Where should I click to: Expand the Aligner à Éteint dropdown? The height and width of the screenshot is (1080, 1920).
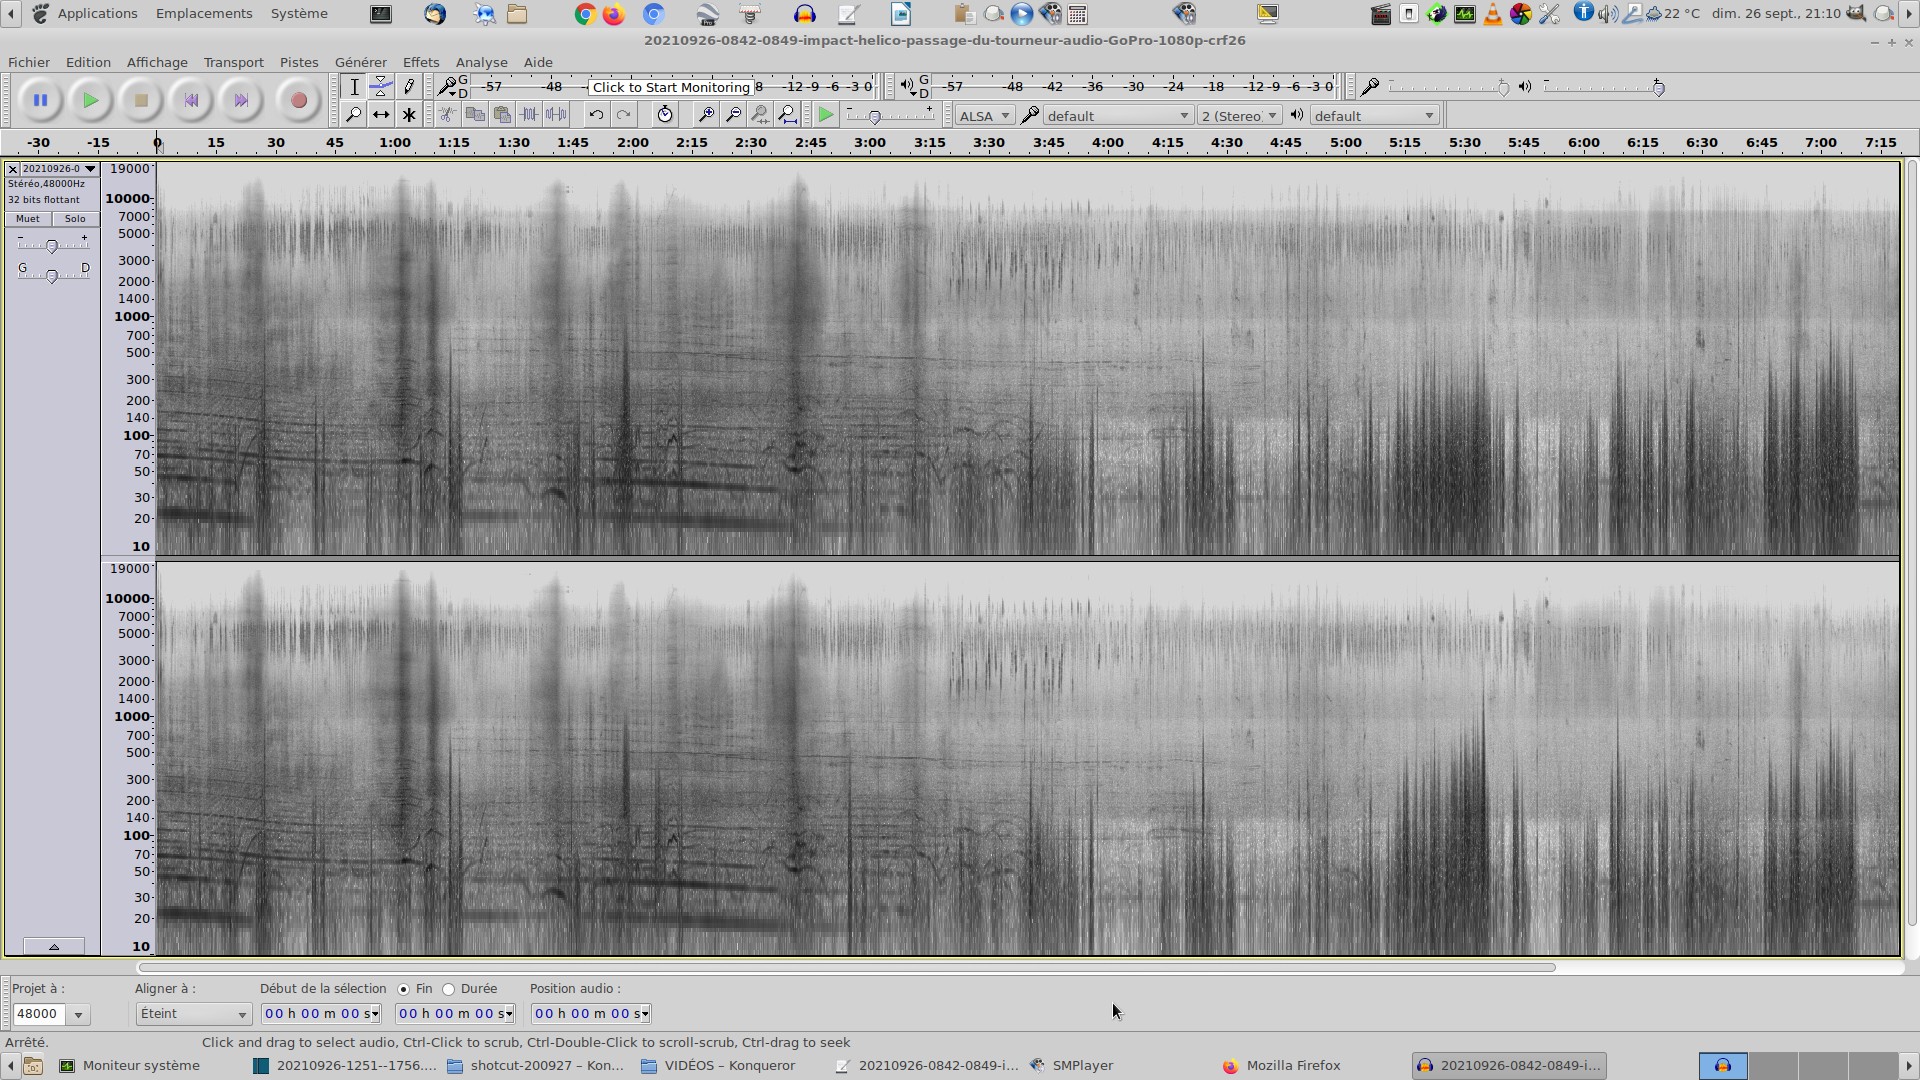[193, 1014]
